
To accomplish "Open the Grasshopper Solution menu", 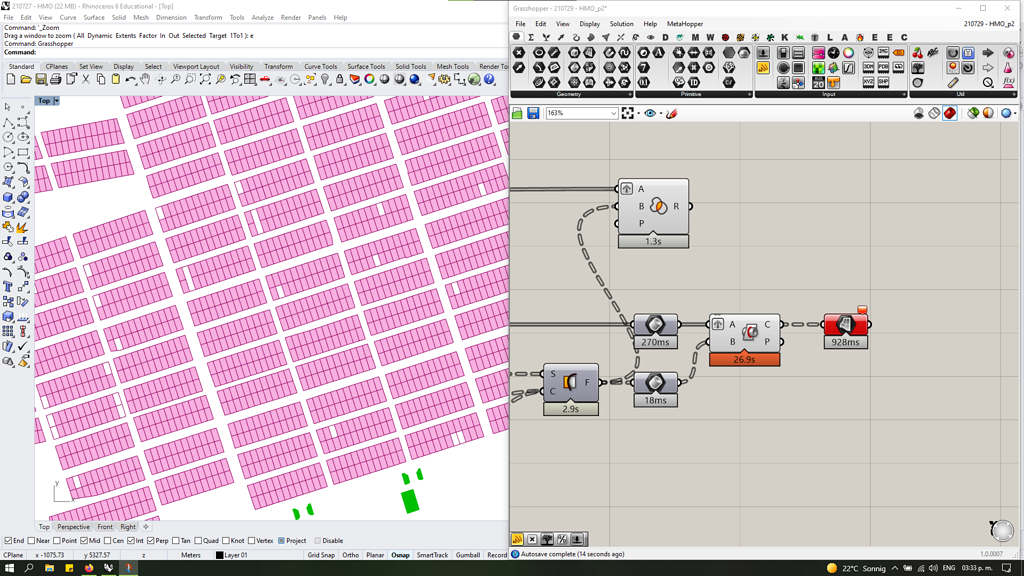I will 621,24.
